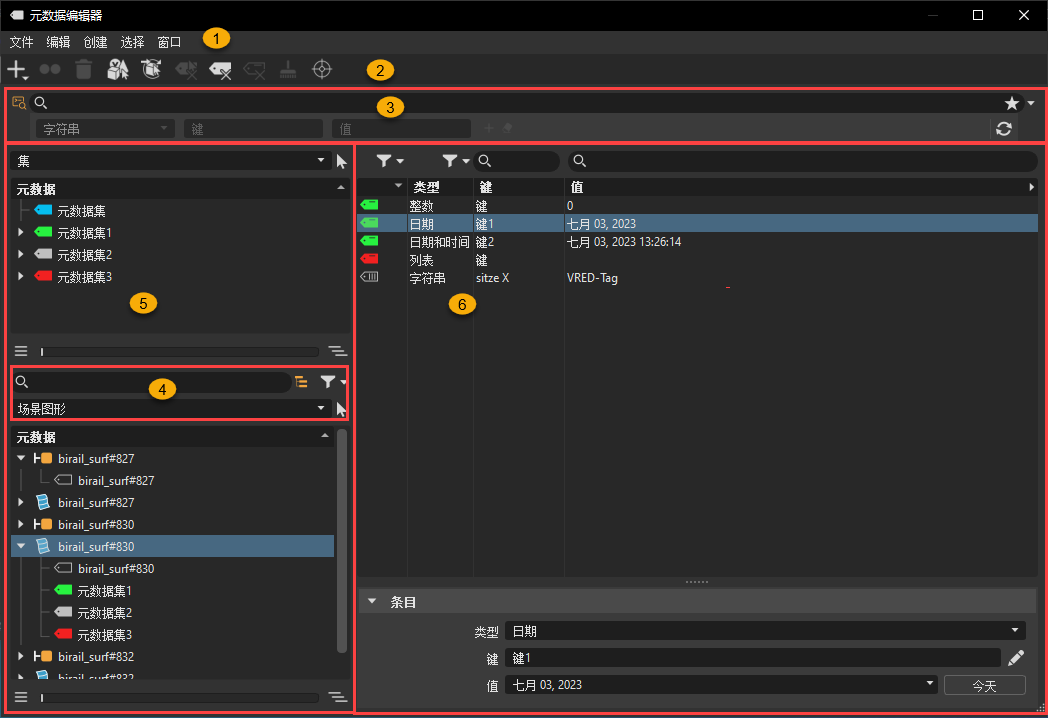Click the crosshair target toolbar icon
Screen dimensions: 1048x718
point(322,69)
